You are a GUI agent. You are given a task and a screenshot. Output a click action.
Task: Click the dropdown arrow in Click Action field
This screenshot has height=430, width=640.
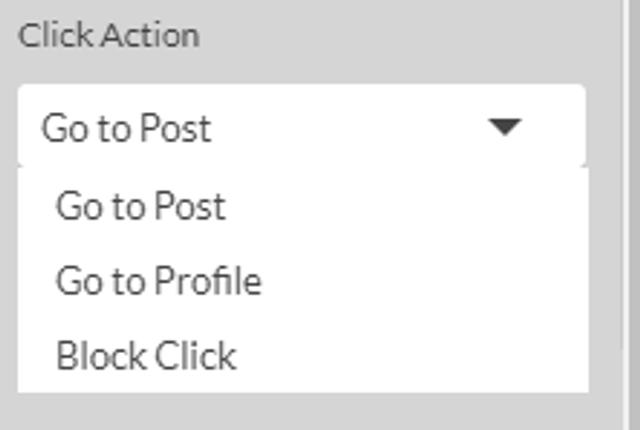pos(505,127)
